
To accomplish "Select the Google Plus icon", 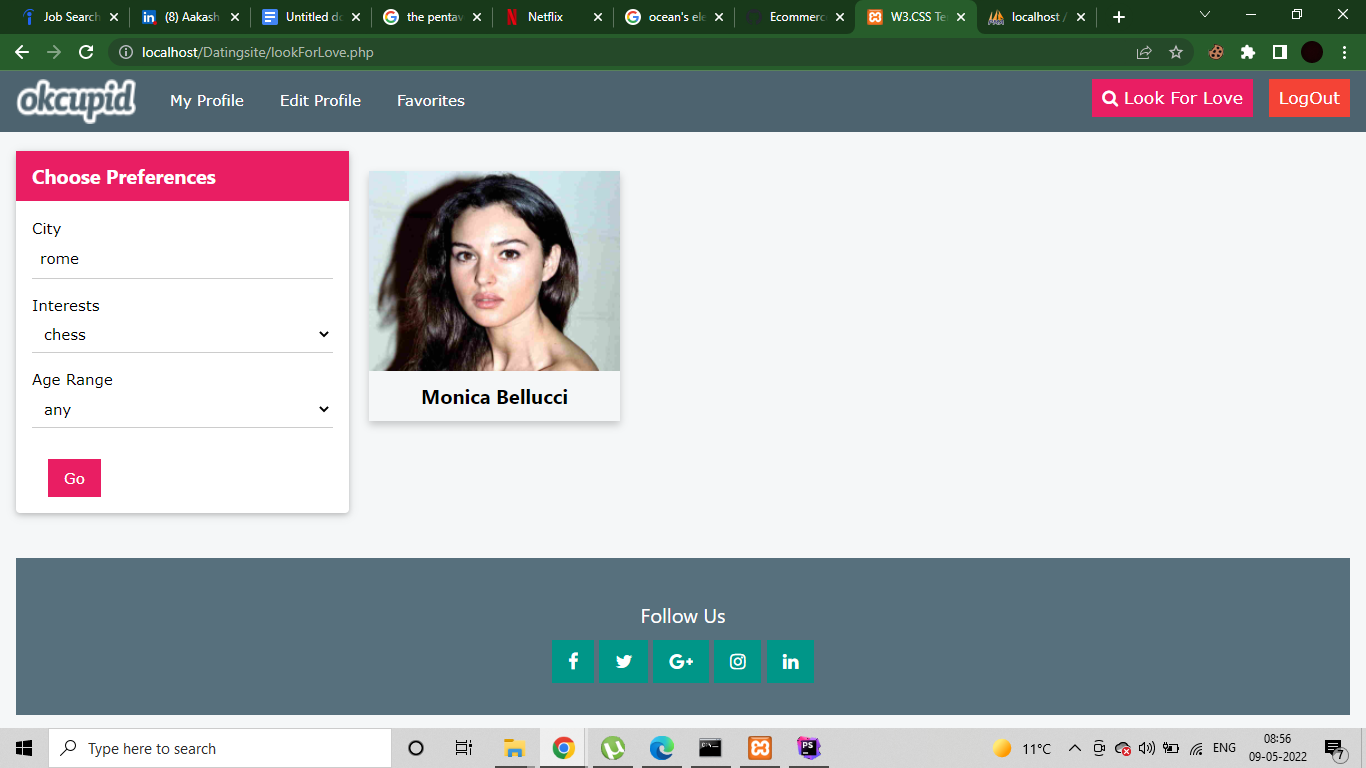I will (x=681, y=661).
